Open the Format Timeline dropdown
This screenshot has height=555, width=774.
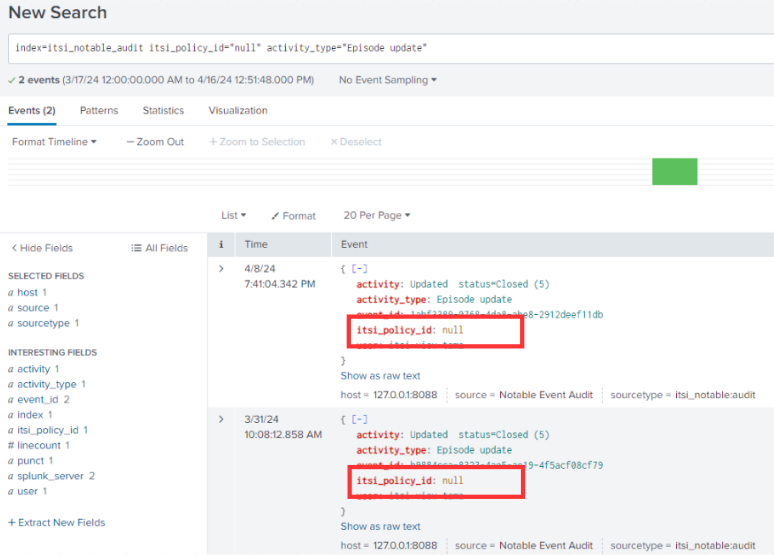pos(54,142)
